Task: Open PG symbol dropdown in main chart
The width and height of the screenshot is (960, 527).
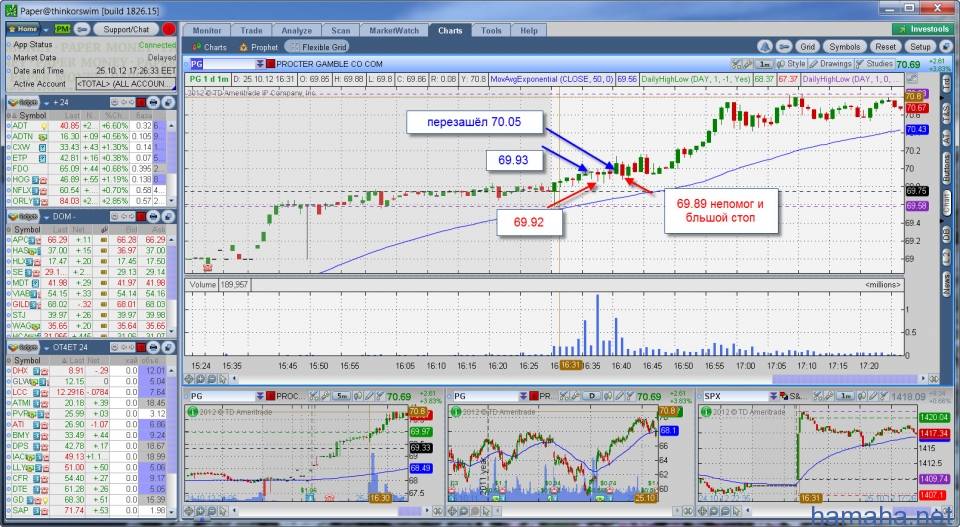Action: pyautogui.click(x=260, y=64)
